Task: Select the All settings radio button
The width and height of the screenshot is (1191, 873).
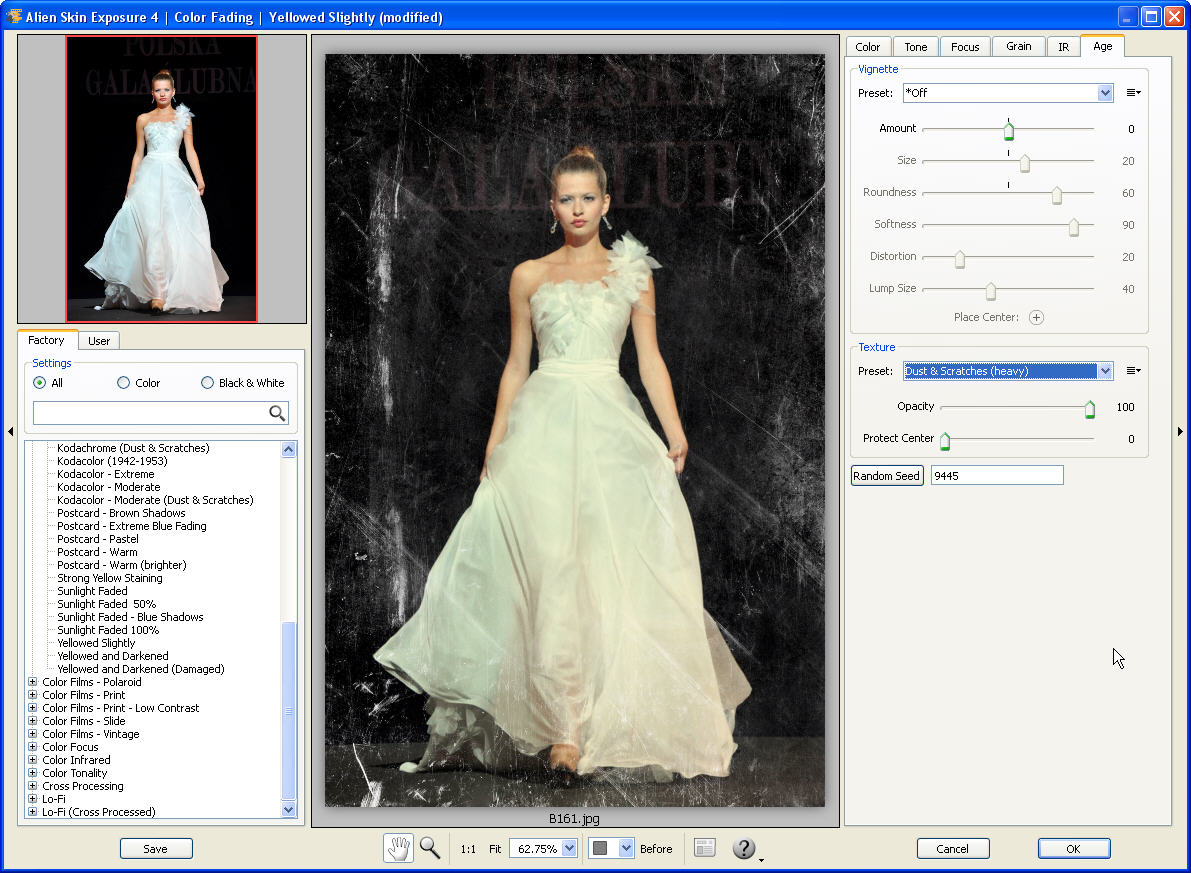Action: [x=40, y=383]
